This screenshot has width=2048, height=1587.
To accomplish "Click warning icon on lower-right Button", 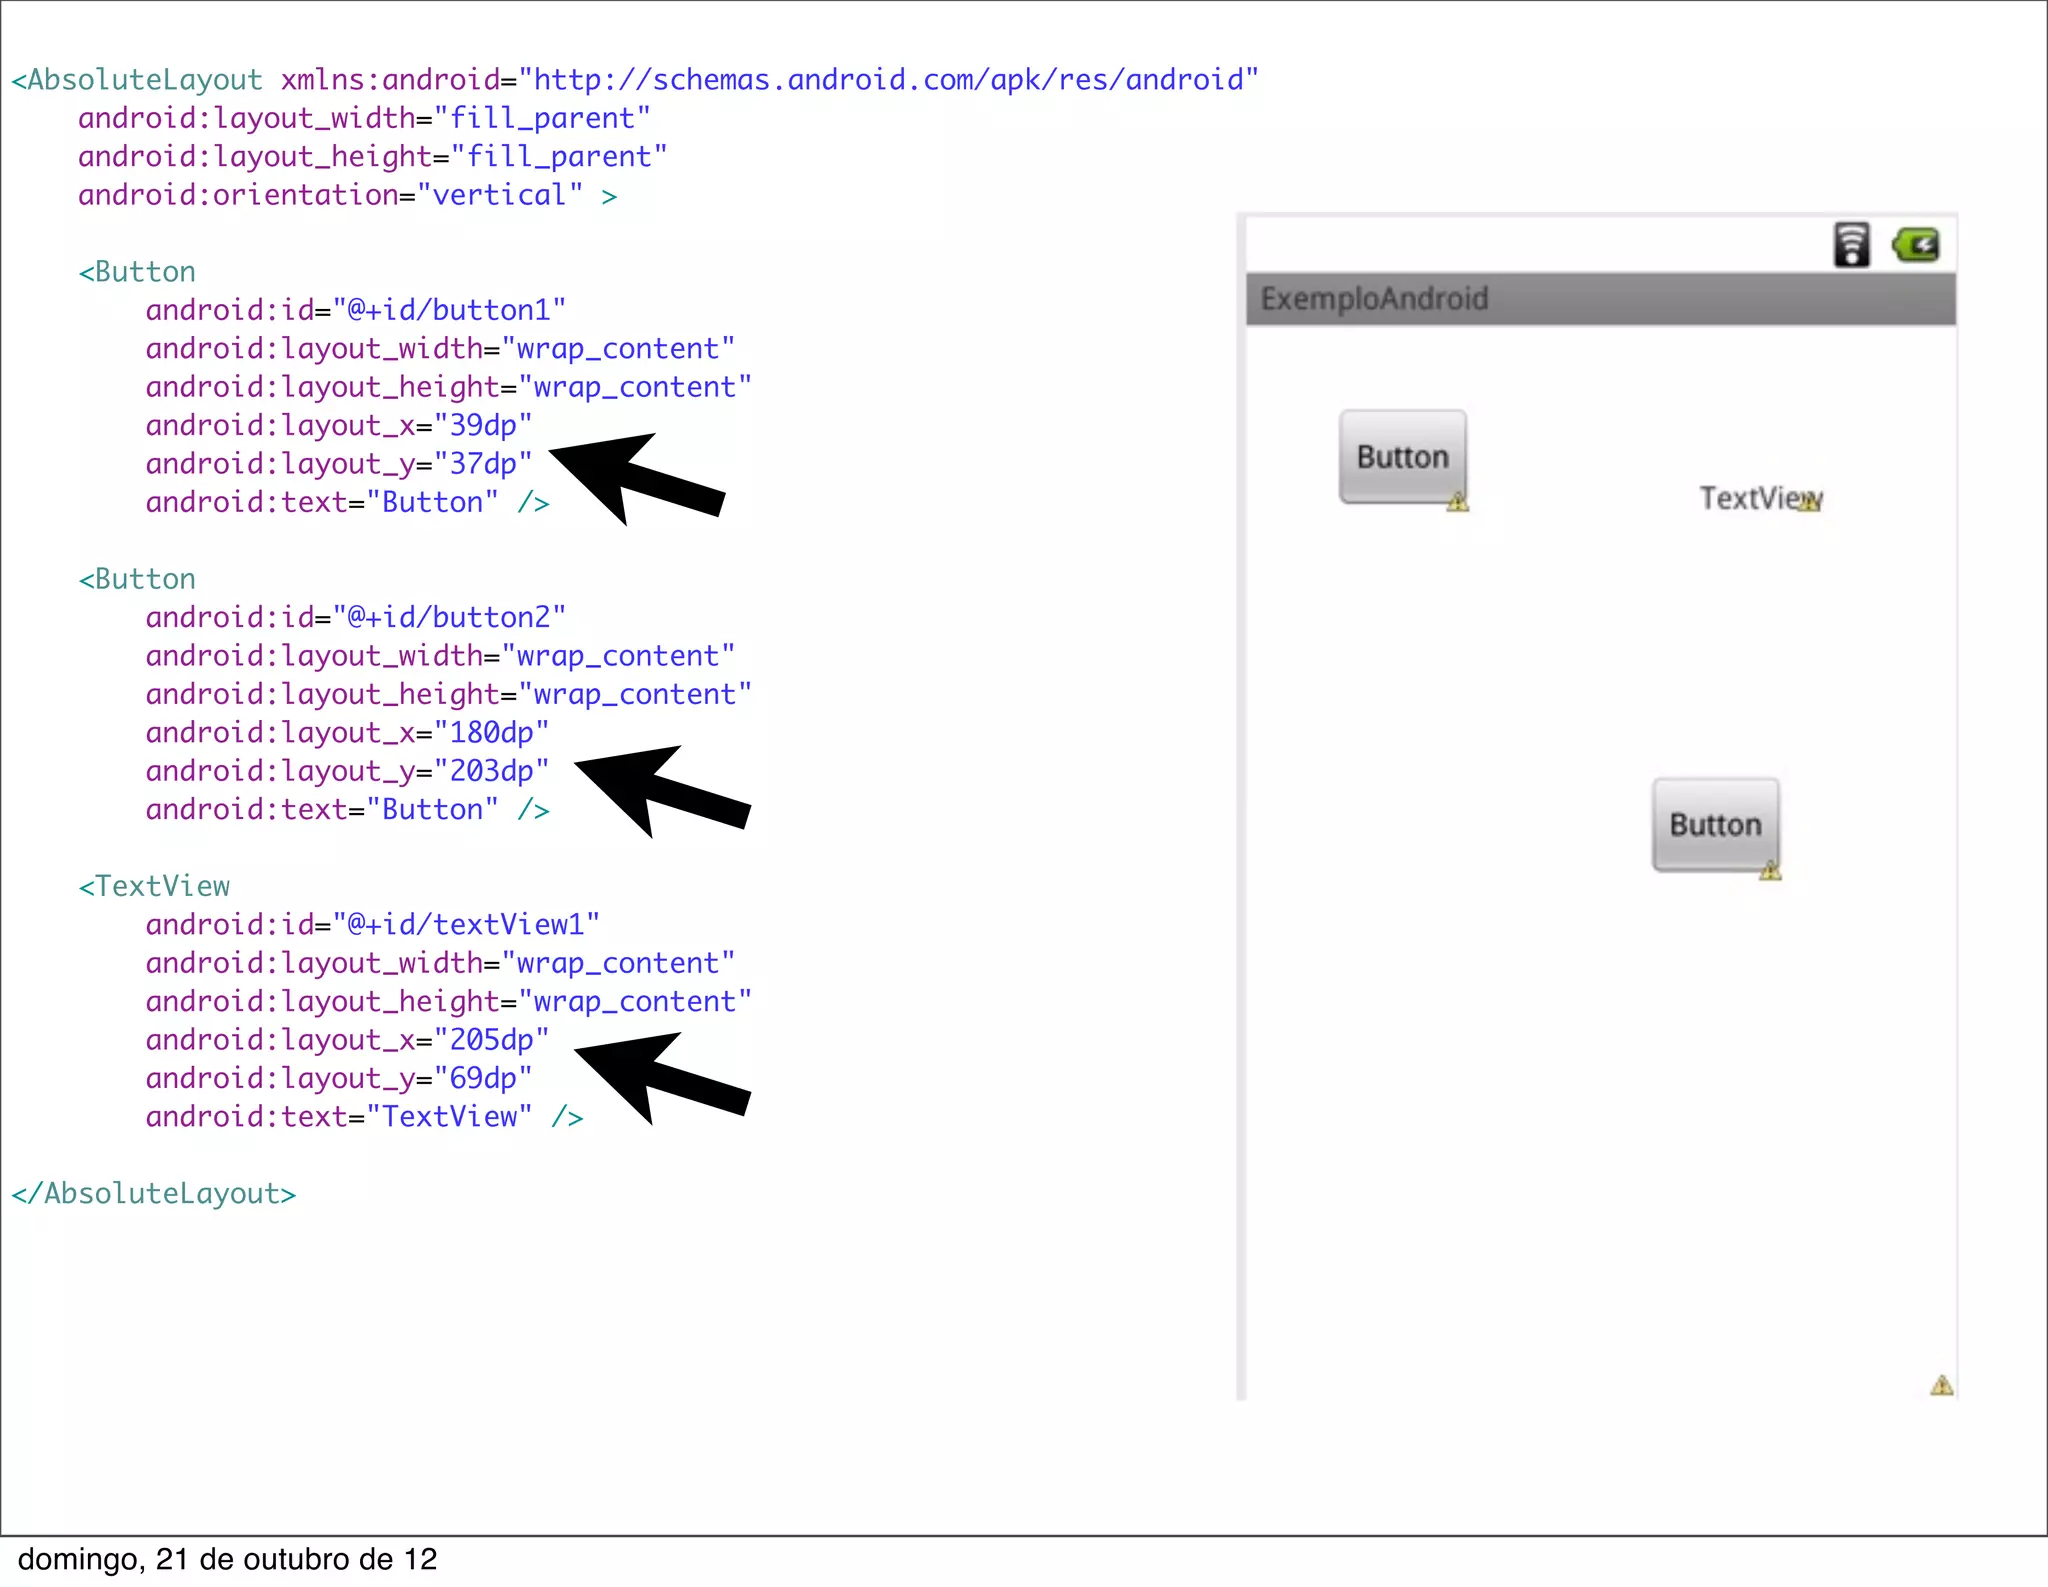I will coord(1770,870).
